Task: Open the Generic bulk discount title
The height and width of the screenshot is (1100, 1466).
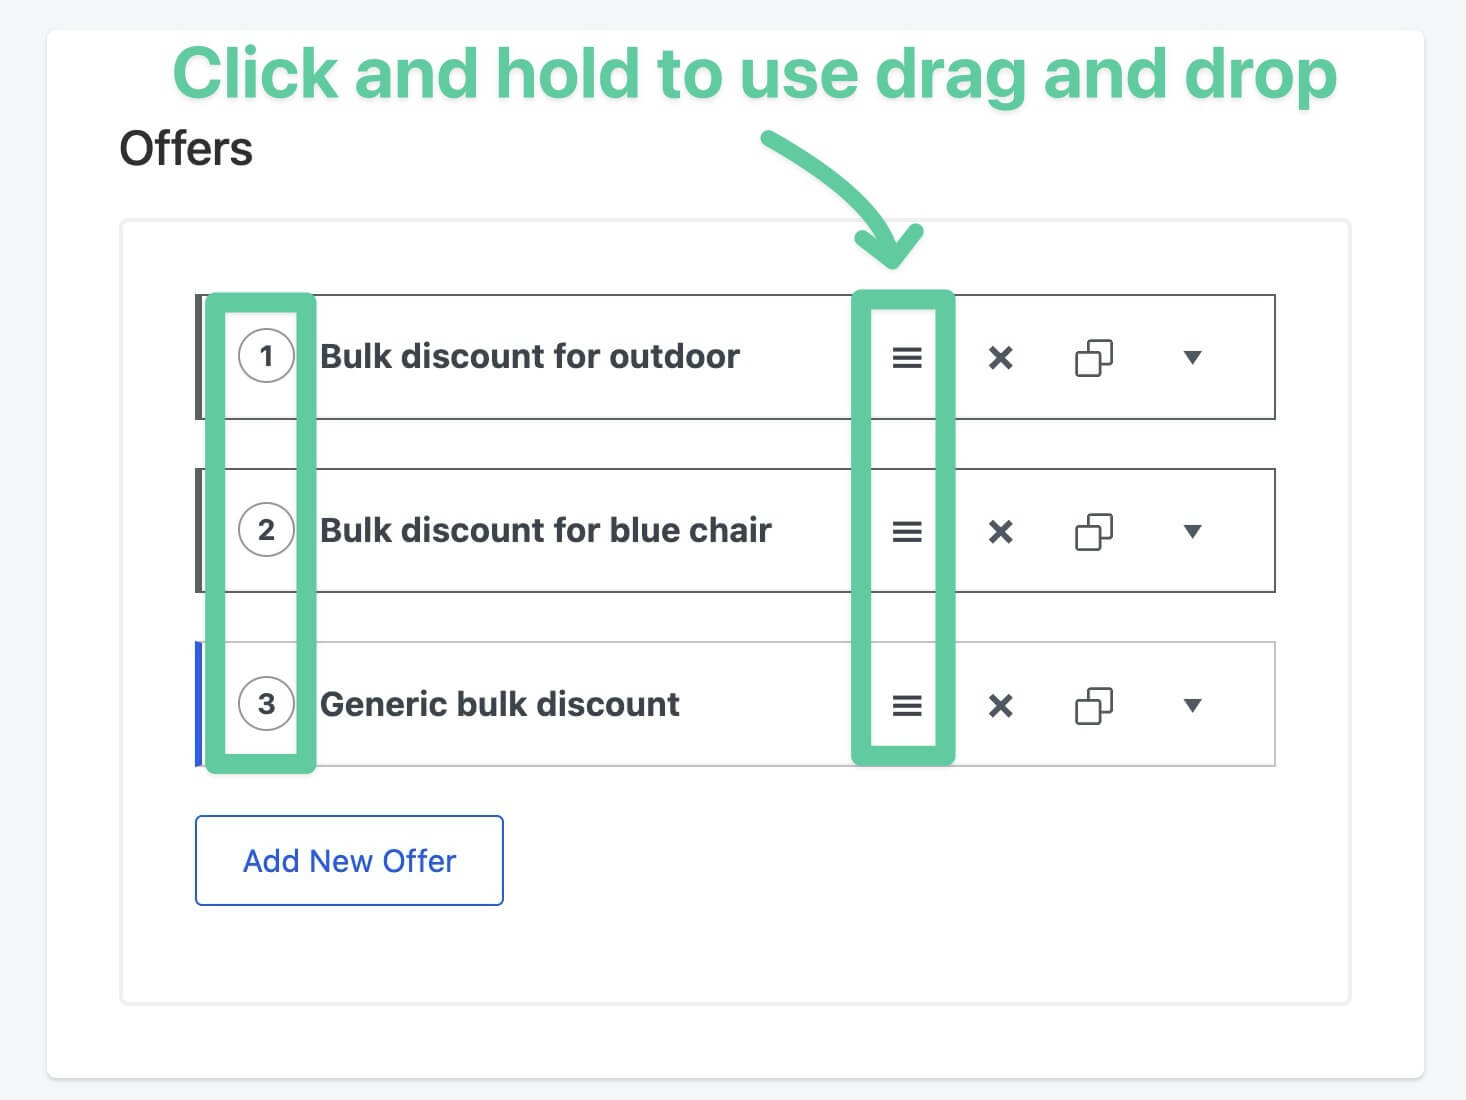Action: tap(500, 704)
